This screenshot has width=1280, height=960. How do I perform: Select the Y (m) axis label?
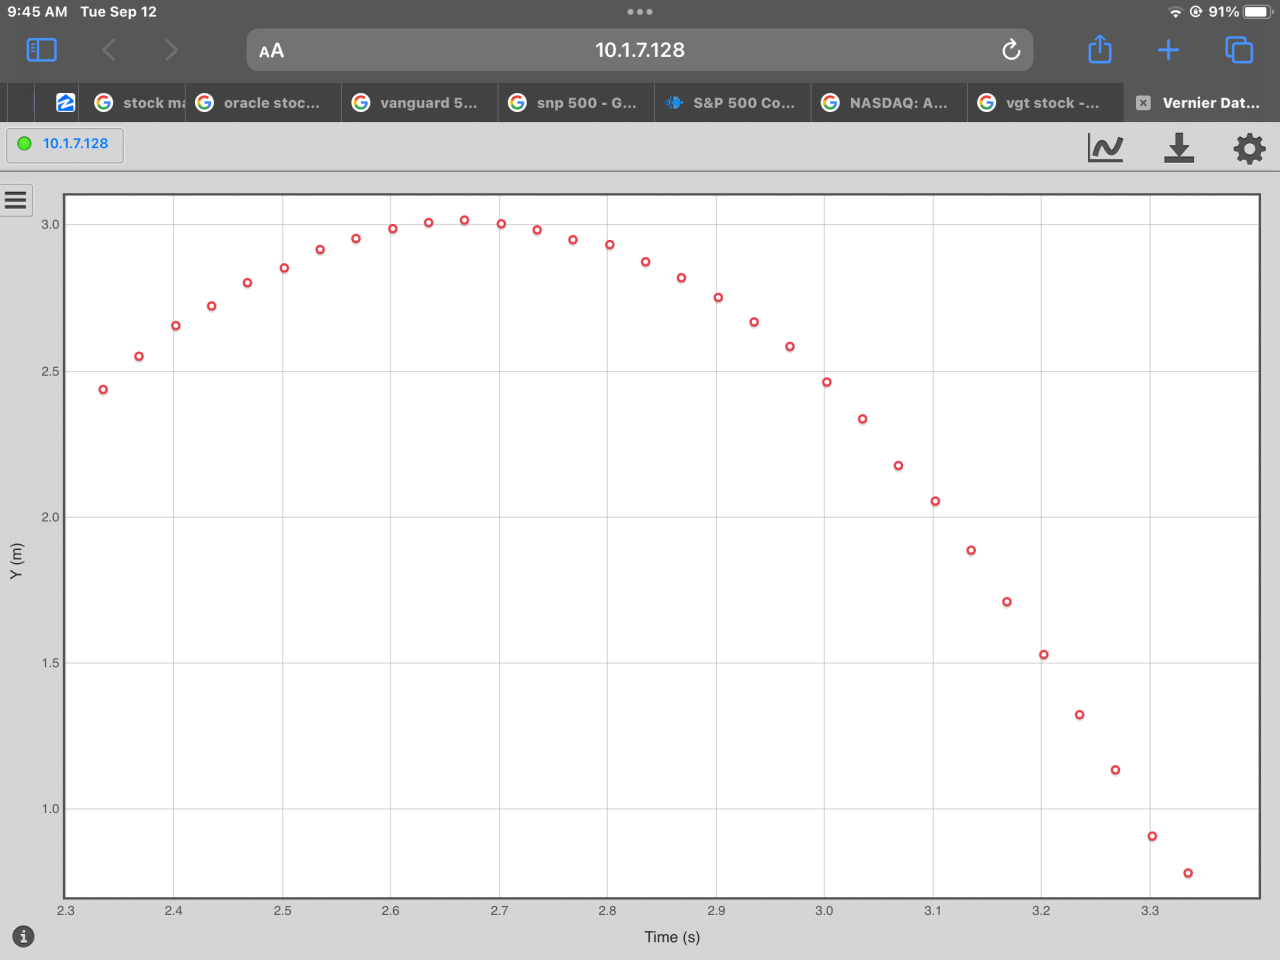(x=15, y=561)
